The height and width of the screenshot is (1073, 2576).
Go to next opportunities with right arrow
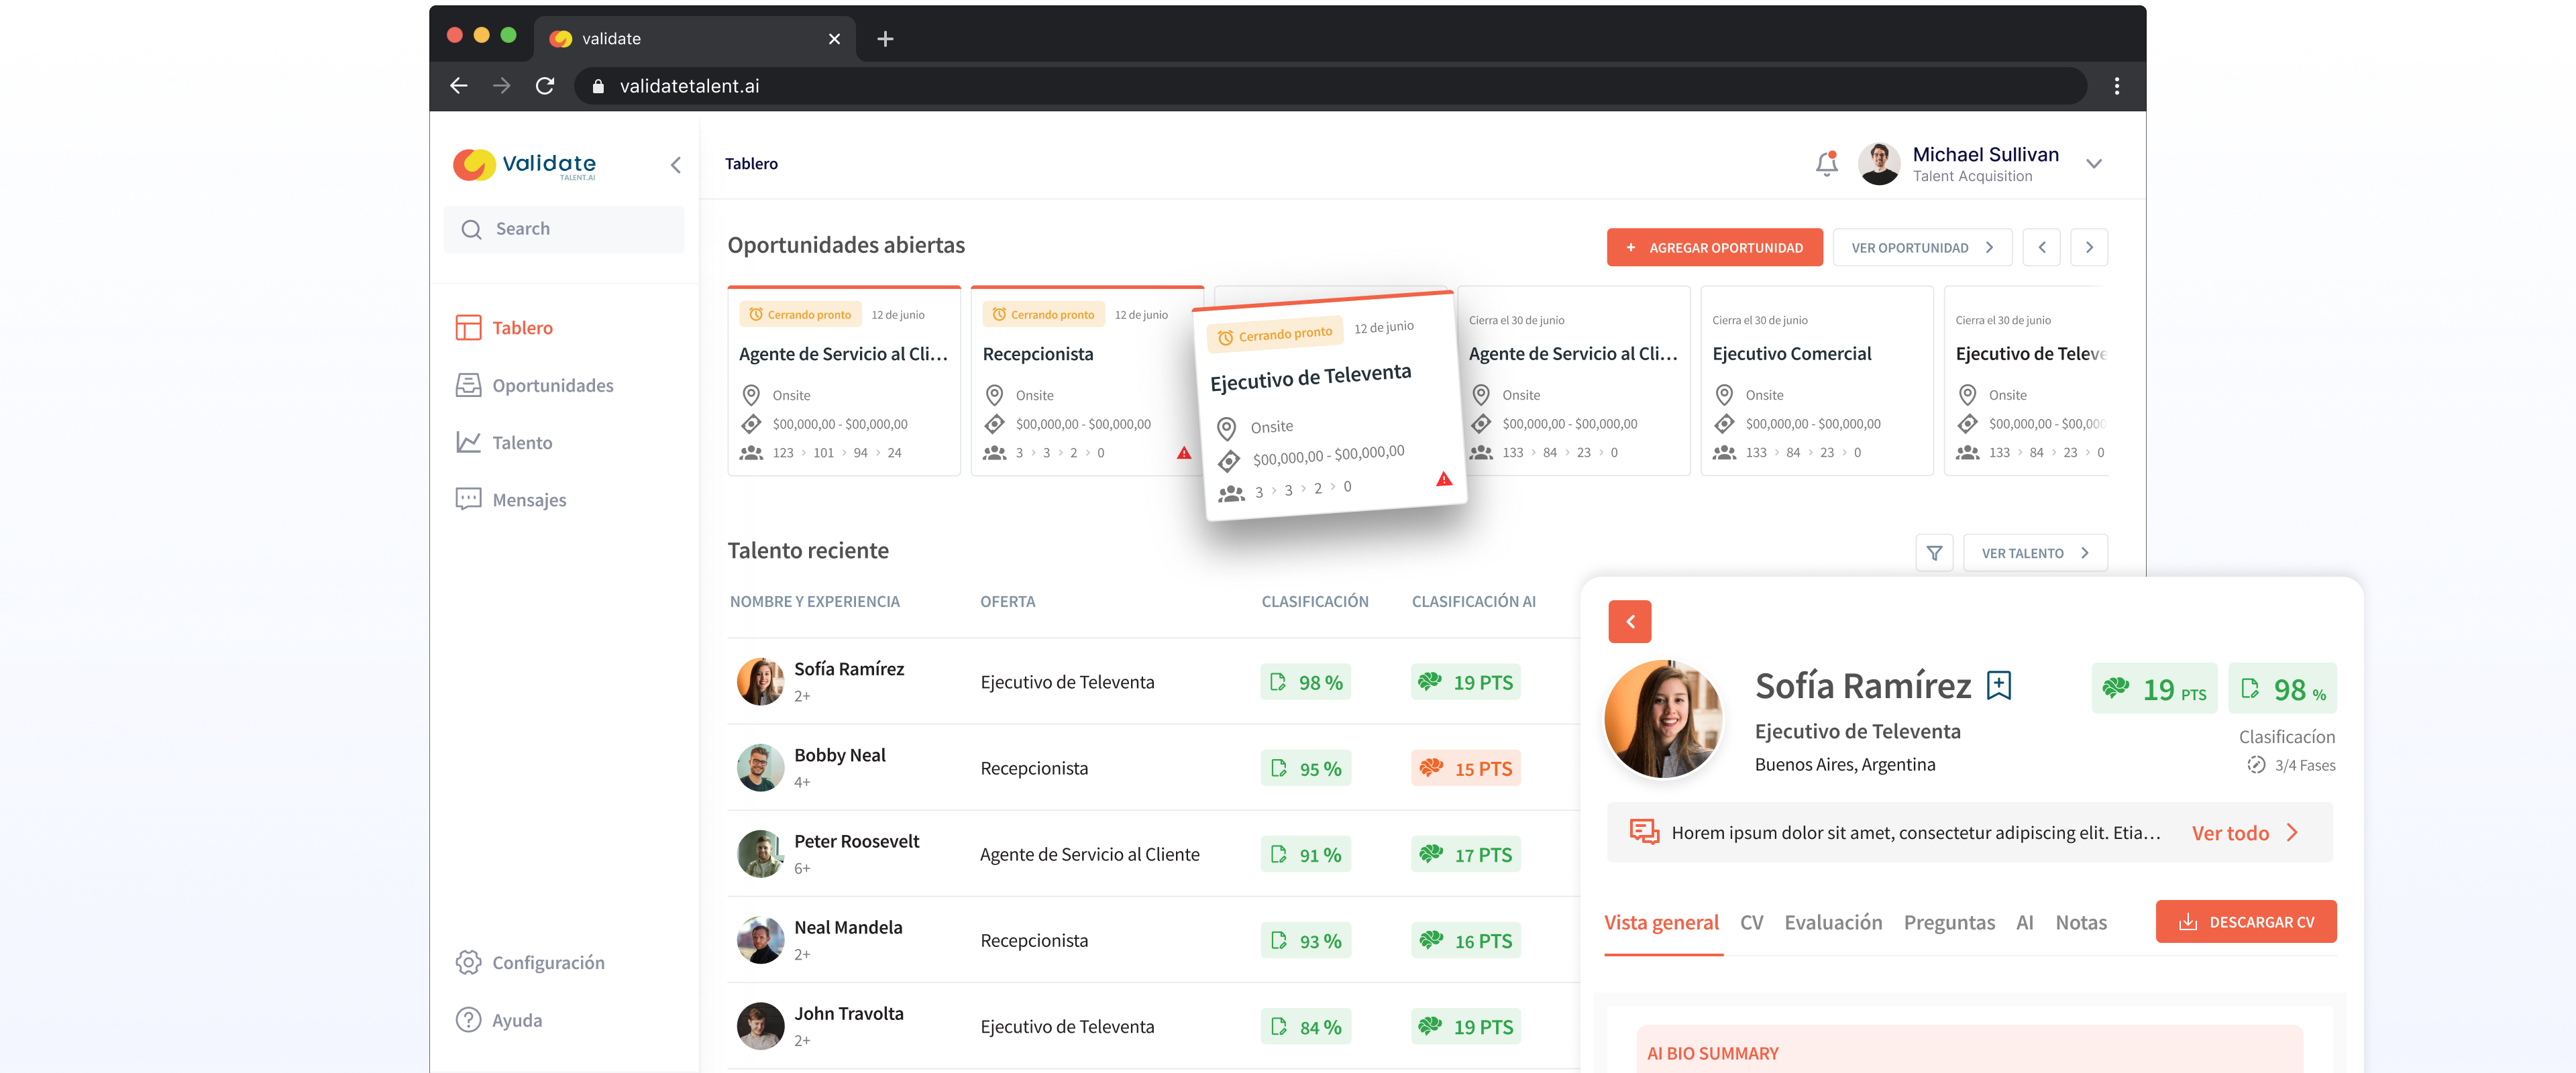tap(2088, 247)
